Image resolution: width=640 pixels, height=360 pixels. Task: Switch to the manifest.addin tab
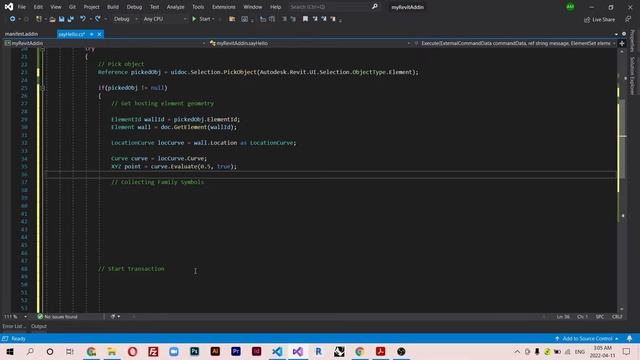(21, 34)
